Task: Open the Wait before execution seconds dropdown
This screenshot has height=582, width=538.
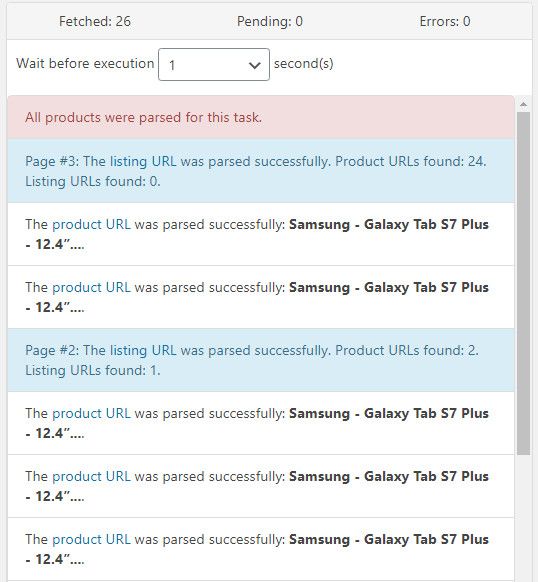Action: [214, 64]
